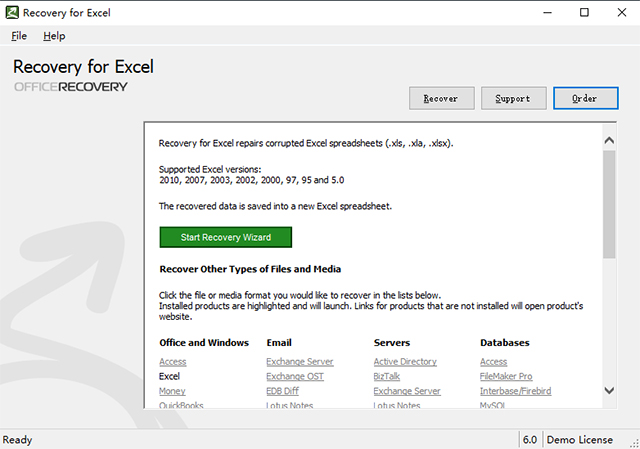
Task: Open the BizTalk link
Action: pos(387,376)
